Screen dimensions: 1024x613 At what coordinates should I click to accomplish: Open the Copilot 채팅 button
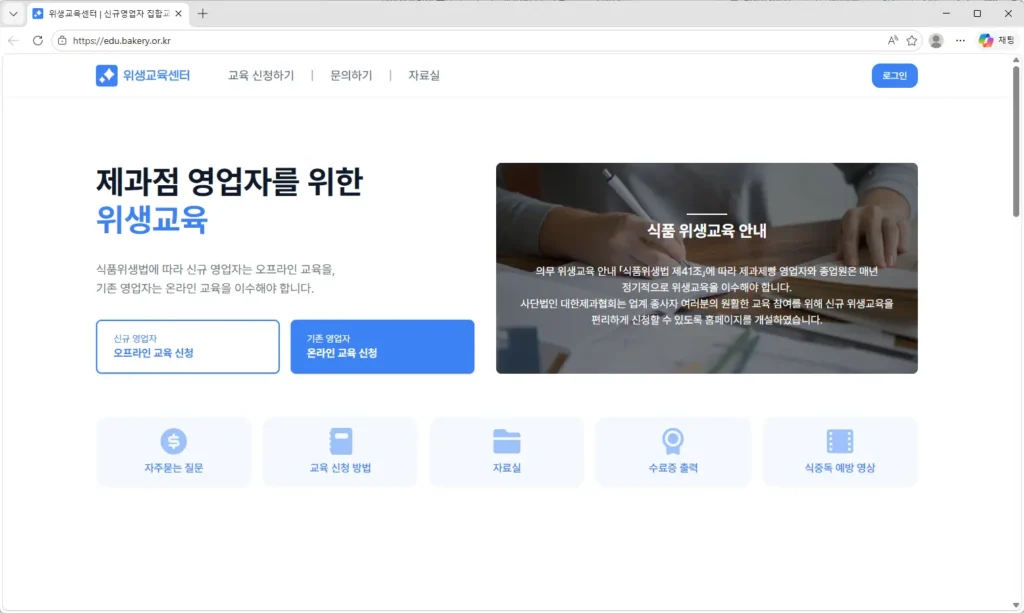point(997,40)
